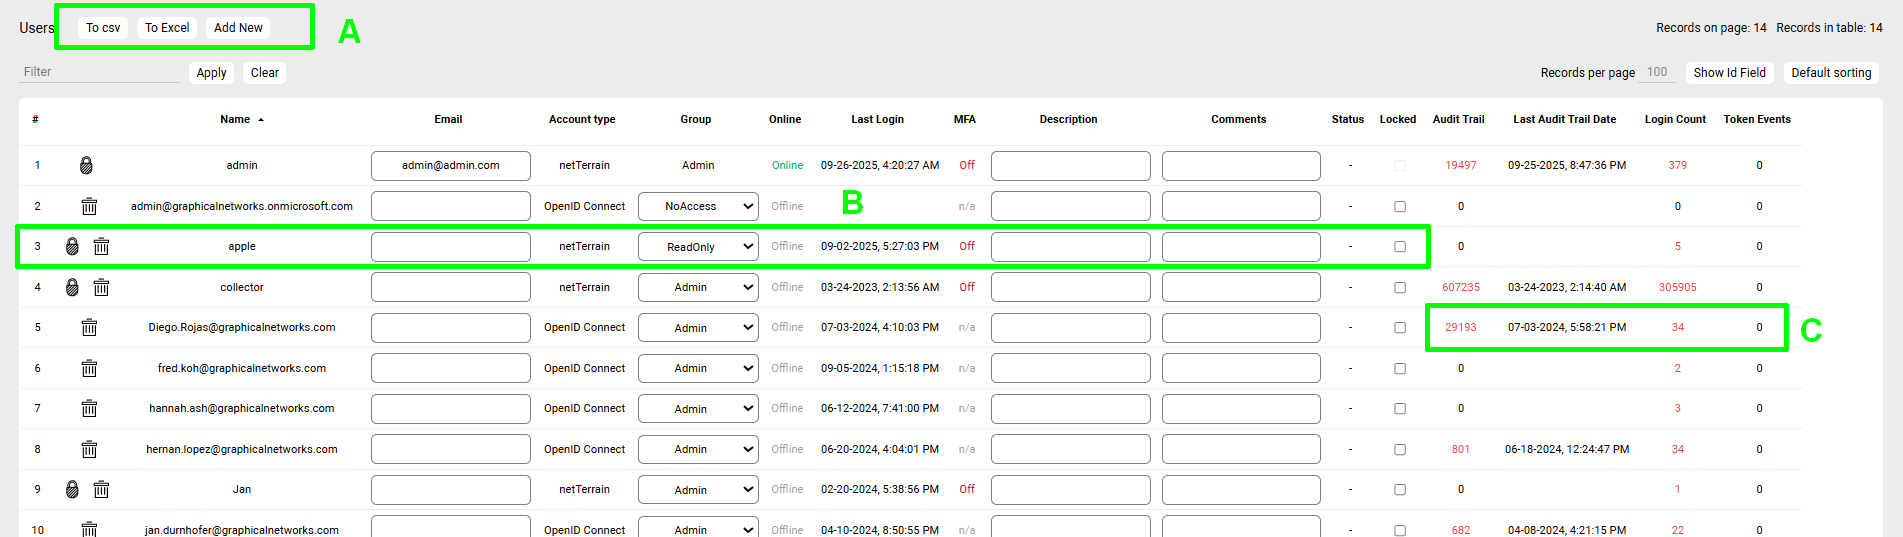Click the padlock icon in apple row
Image resolution: width=1903 pixels, height=537 pixels.
(72, 247)
